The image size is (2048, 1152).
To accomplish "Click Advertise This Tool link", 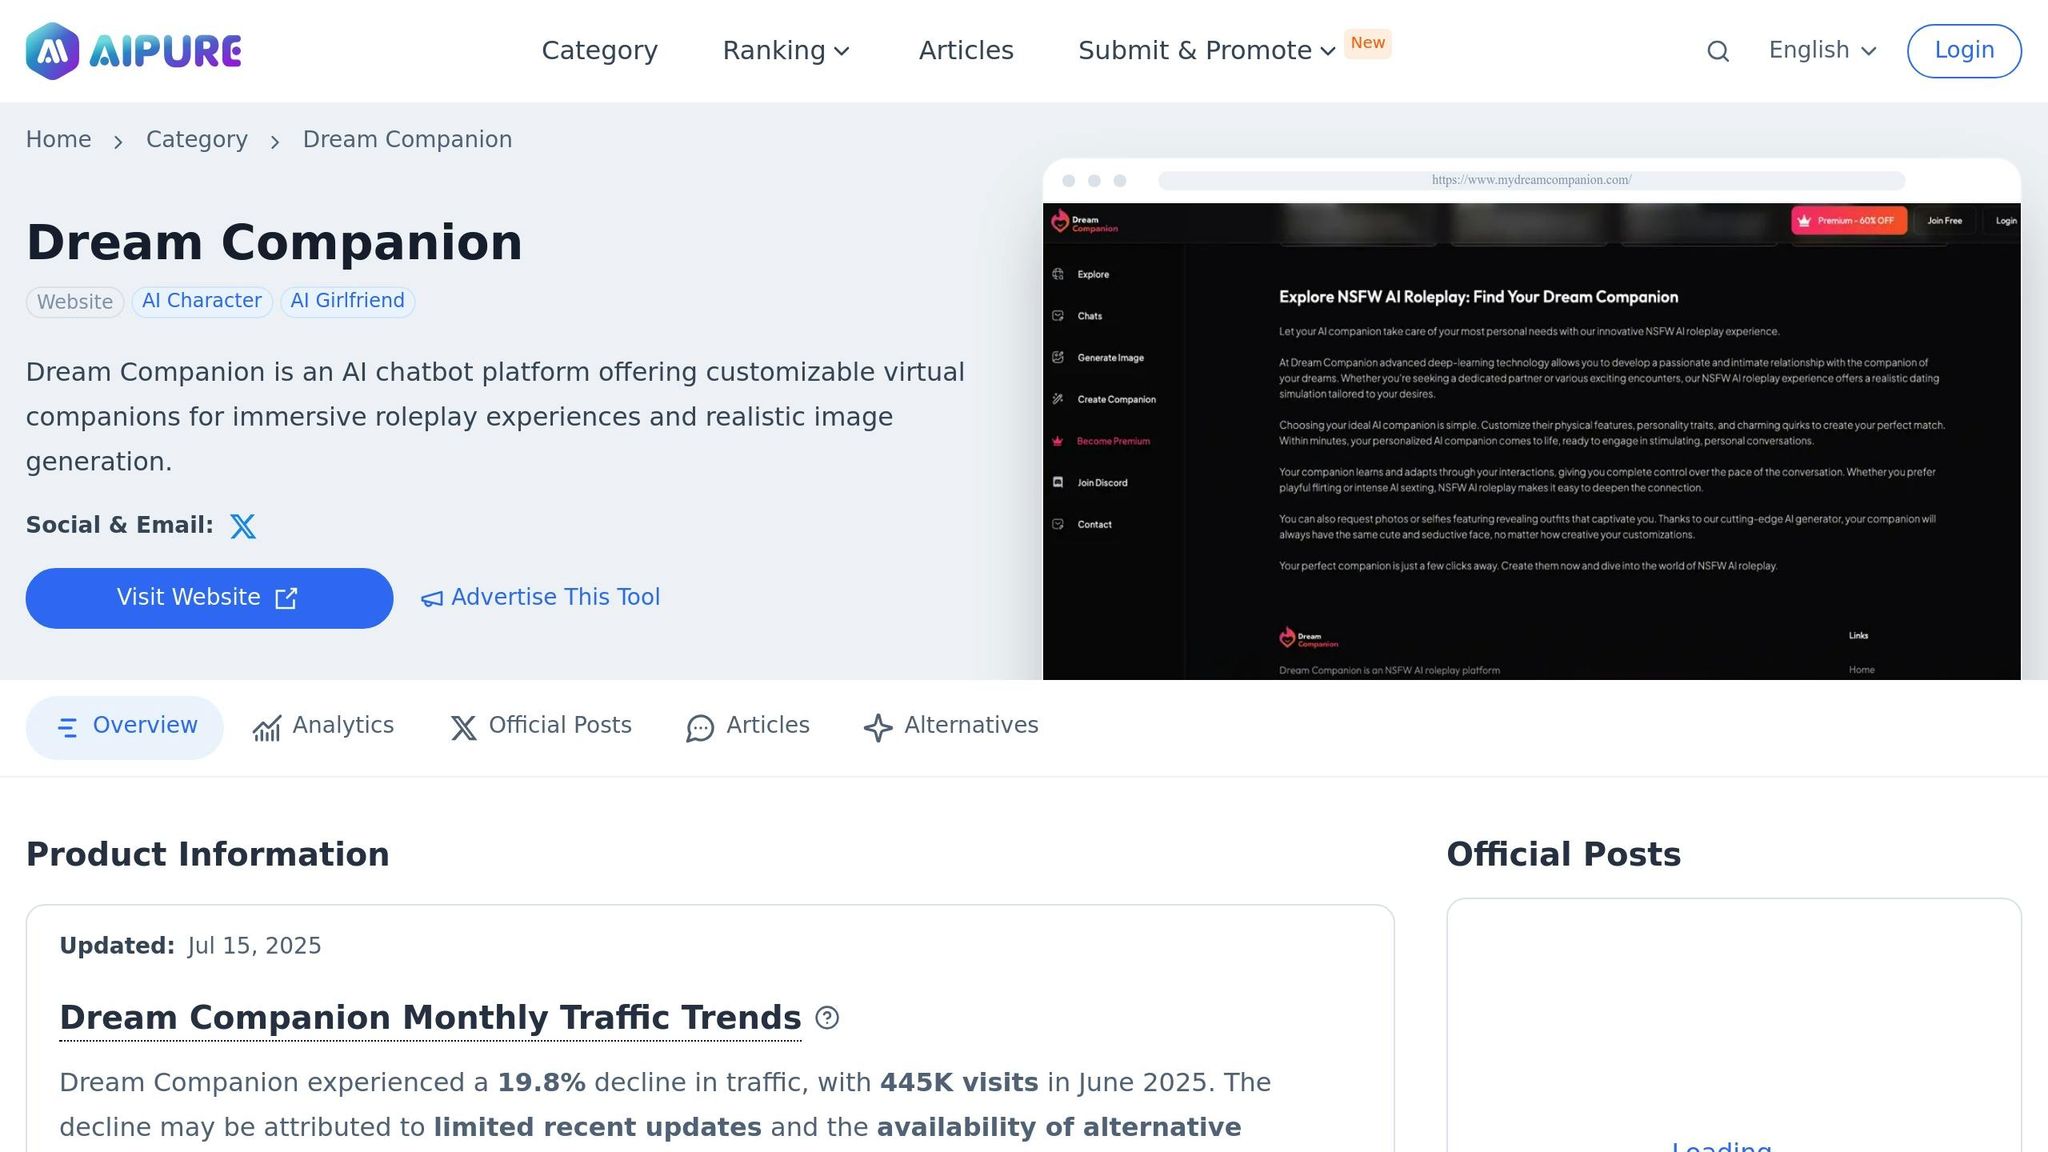I will (540, 598).
